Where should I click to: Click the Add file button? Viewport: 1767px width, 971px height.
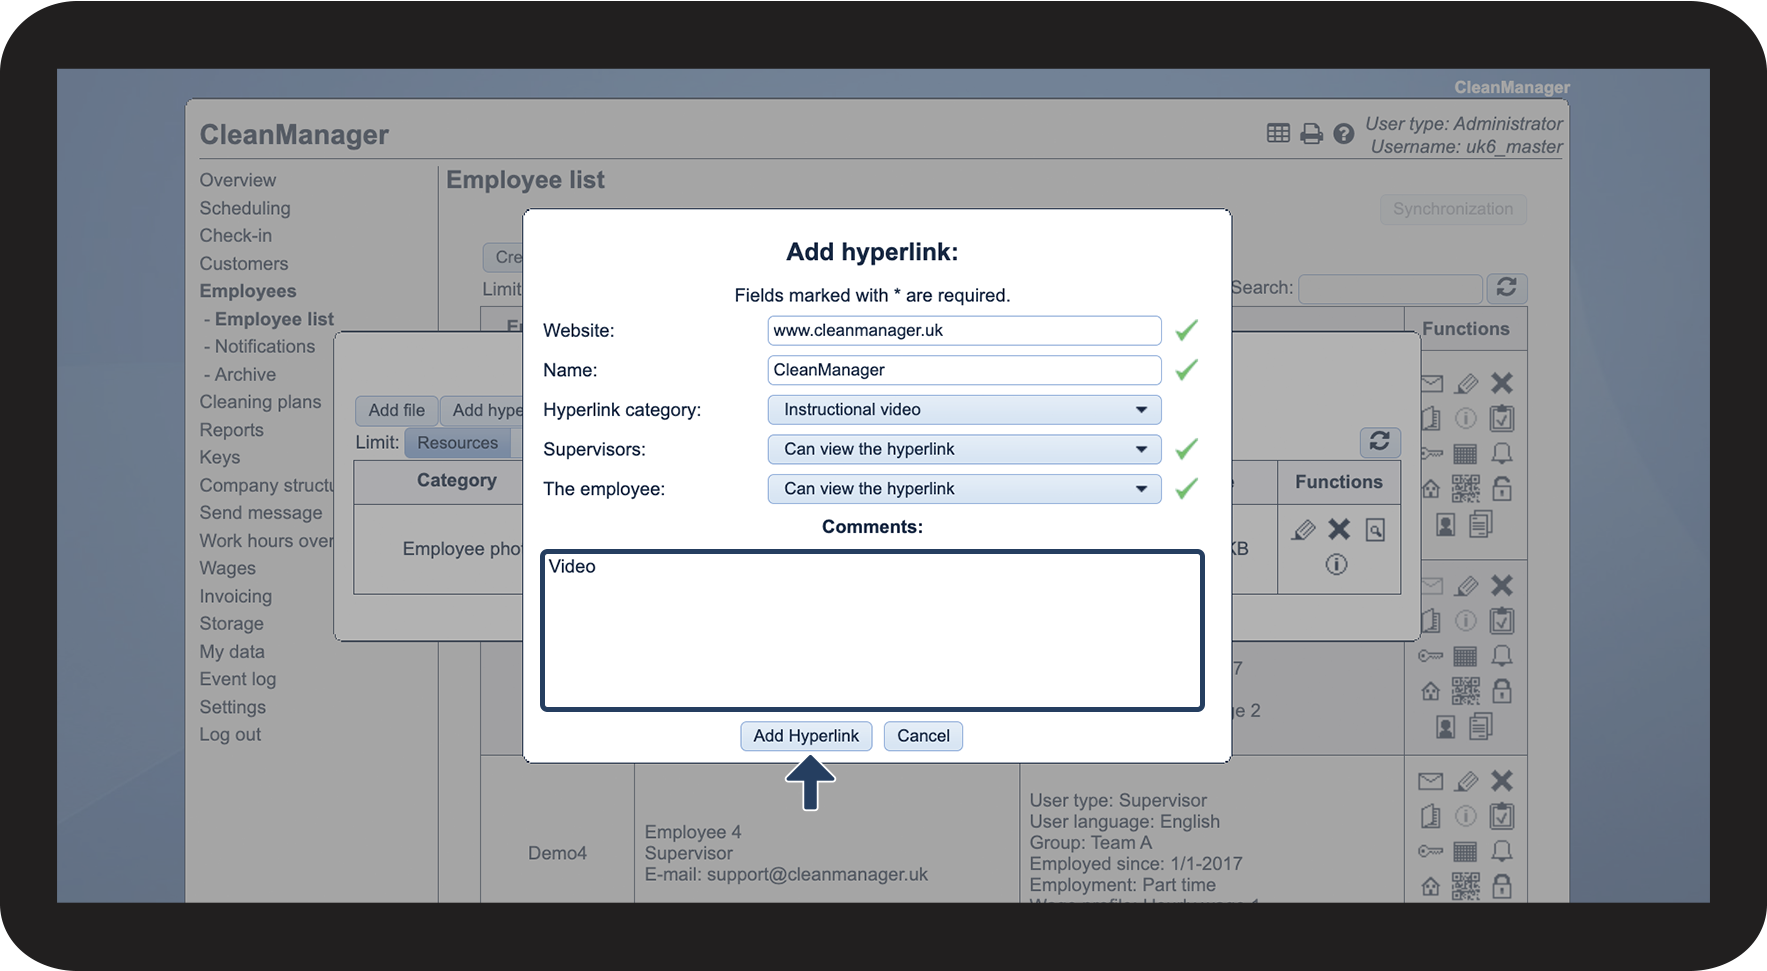pyautogui.click(x=396, y=410)
